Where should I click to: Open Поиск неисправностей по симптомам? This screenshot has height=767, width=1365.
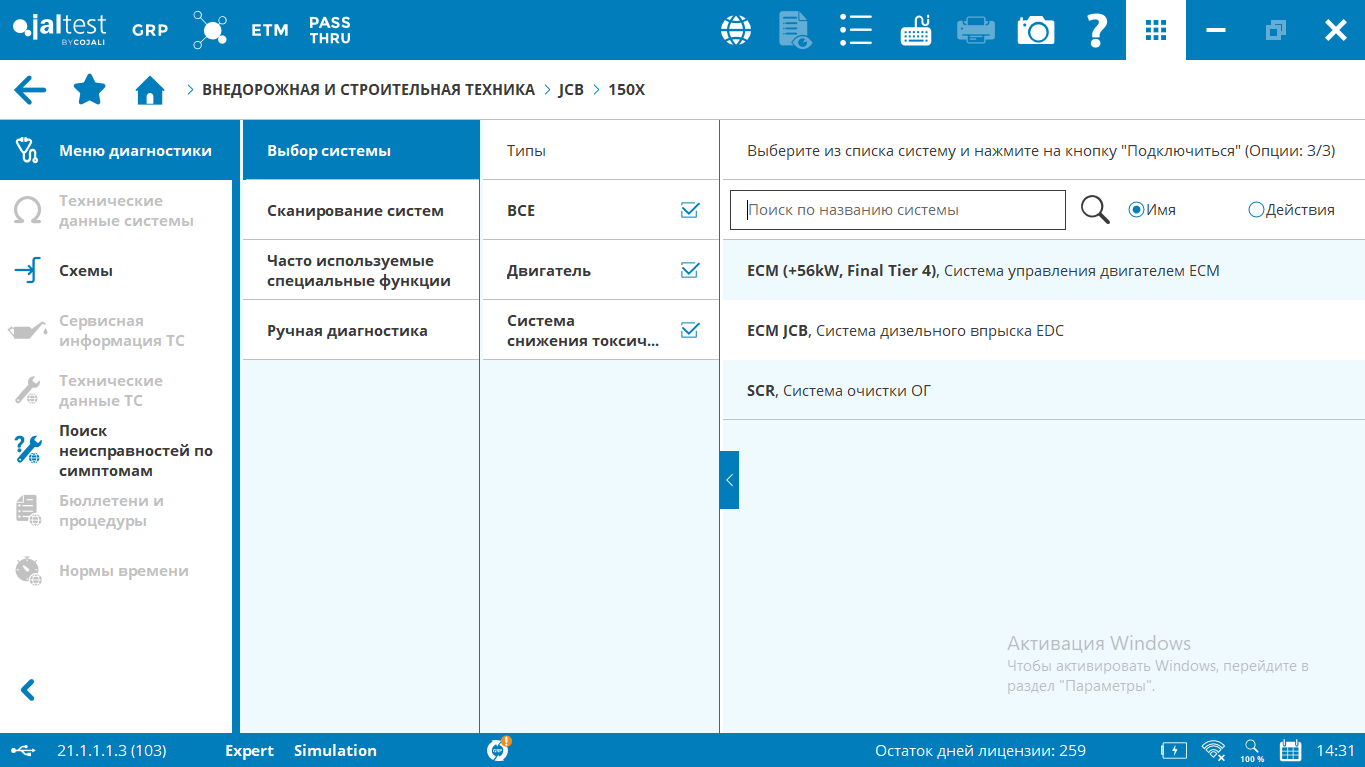point(116,451)
